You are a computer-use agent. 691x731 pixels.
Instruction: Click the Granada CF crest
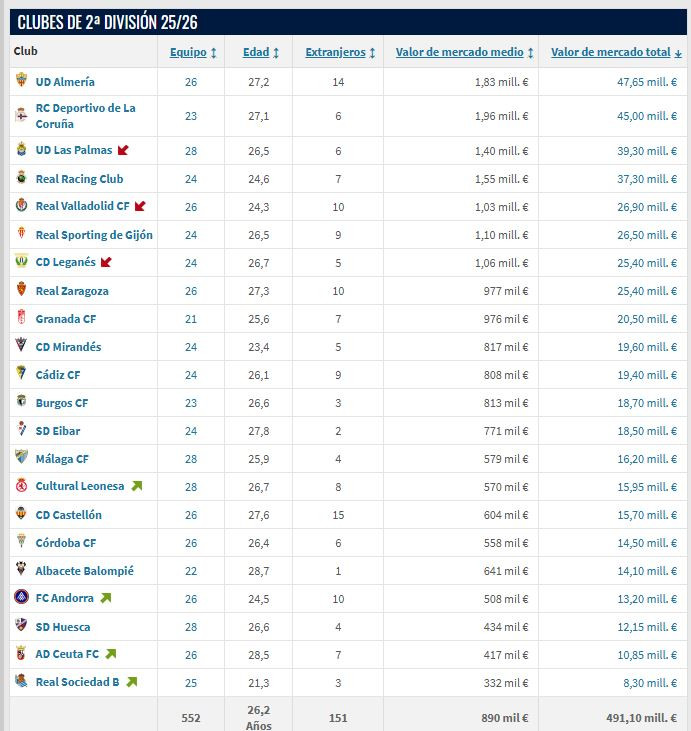[21, 317]
